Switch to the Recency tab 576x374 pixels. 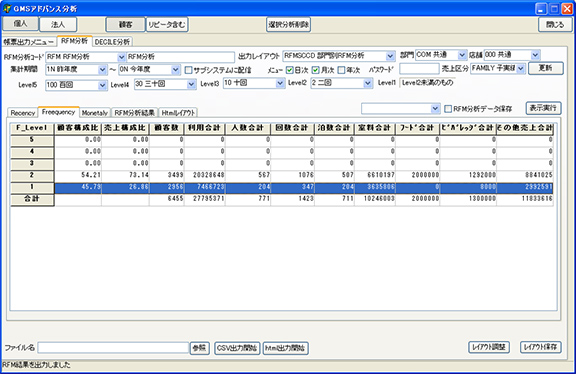23,113
